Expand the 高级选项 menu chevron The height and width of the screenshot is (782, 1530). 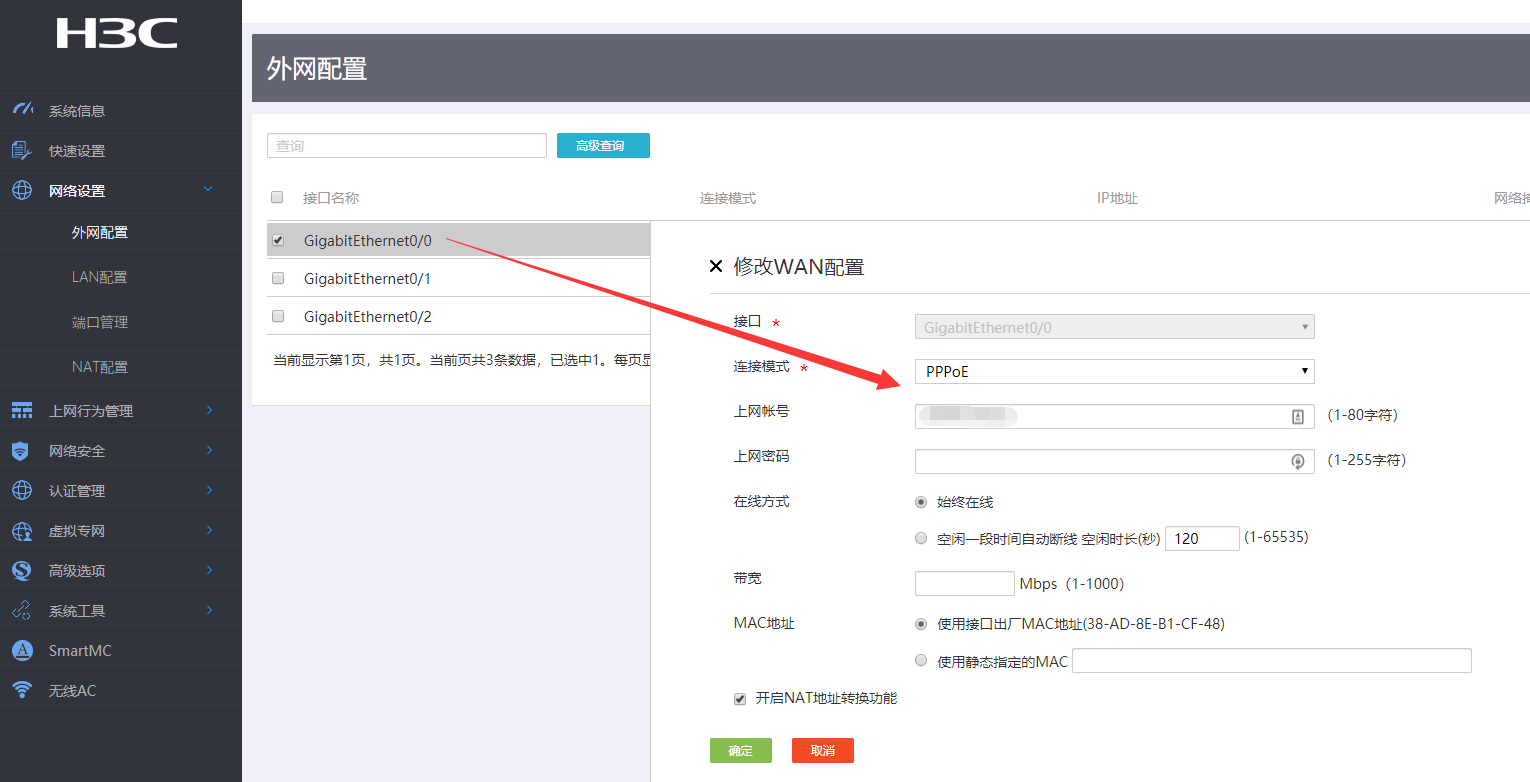pyautogui.click(x=209, y=570)
